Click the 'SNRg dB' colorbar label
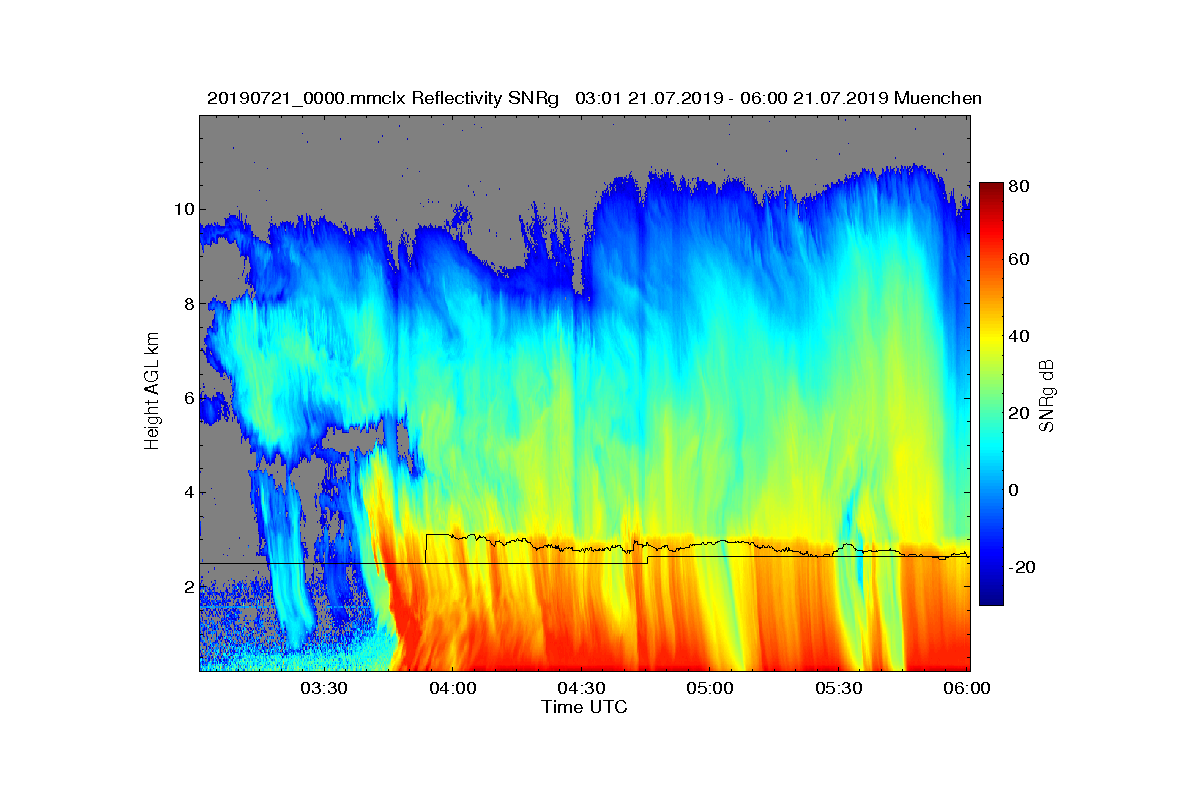1200x800 pixels. (1046, 396)
